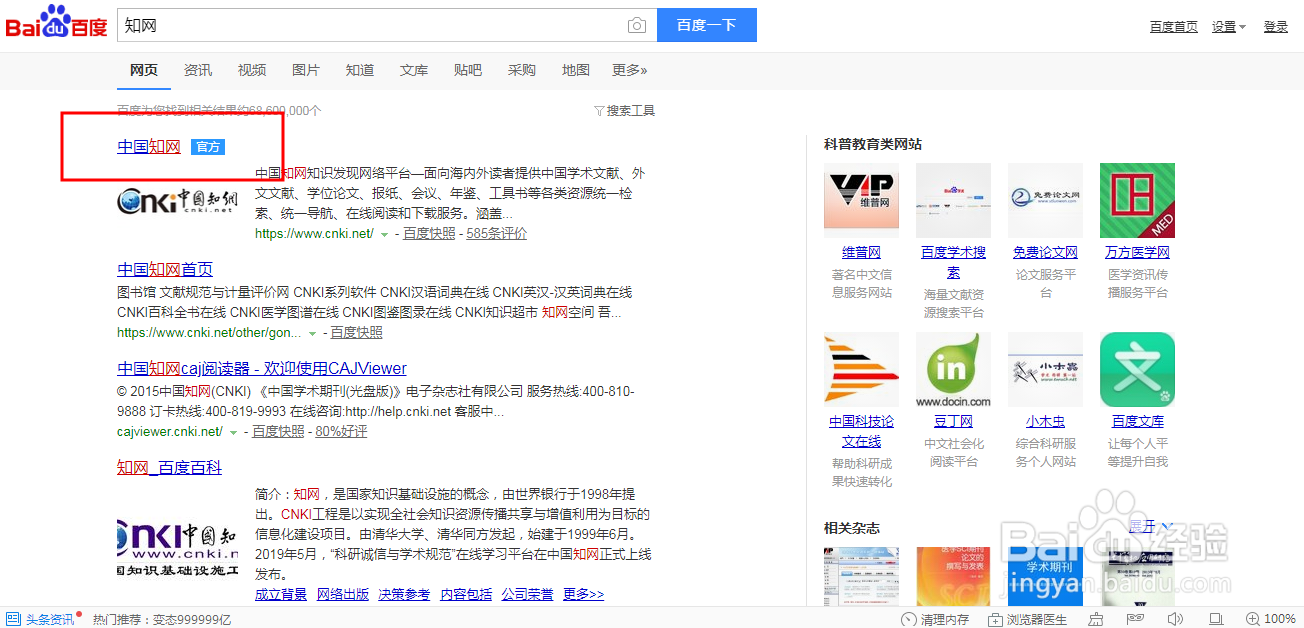Open 中国知网caj阅读器 CAJViewer link
This screenshot has width=1304, height=628.
click(262, 368)
